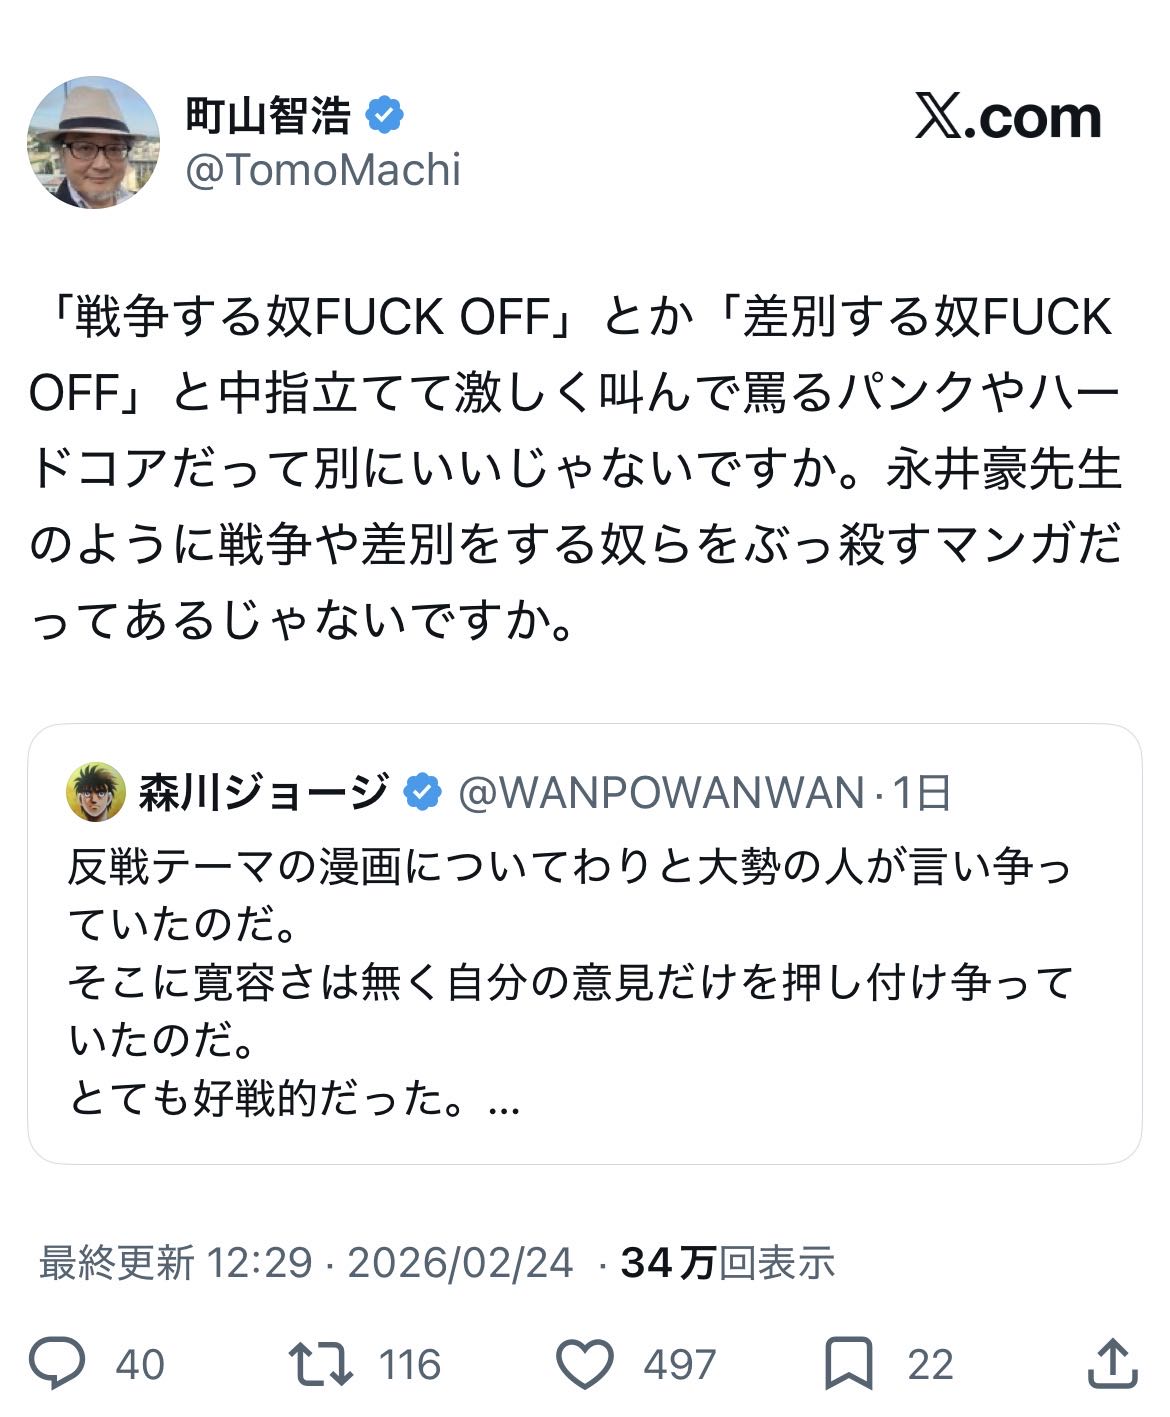Viewport: 1170px width, 1417px height.
Task: Click the verified badge beside 森川ジョージ
Action: (x=422, y=792)
